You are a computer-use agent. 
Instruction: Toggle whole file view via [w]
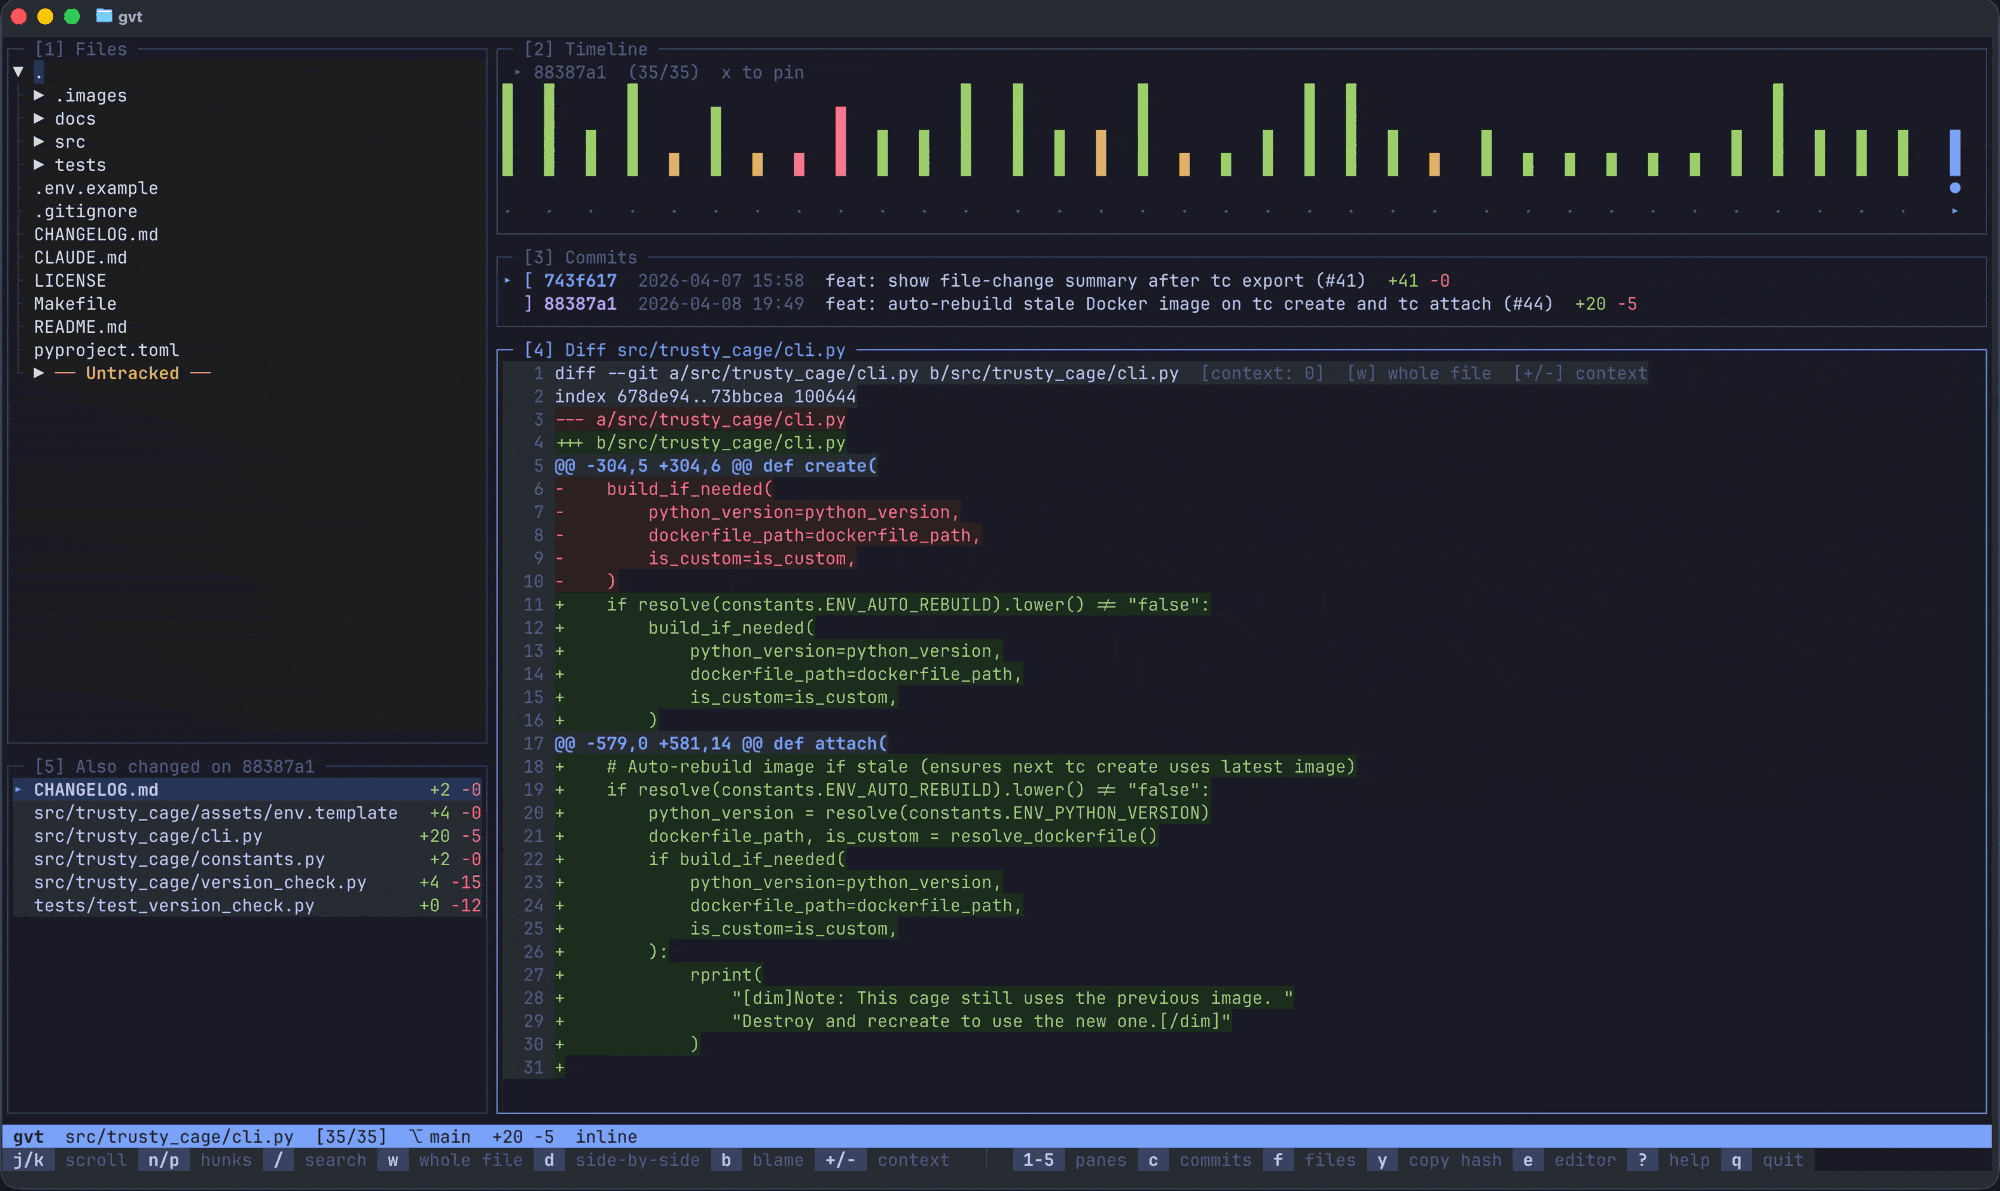(x=1418, y=373)
